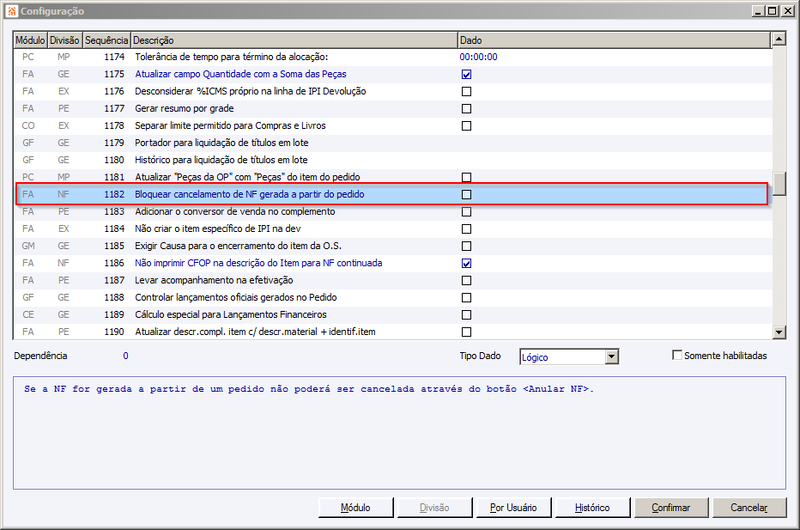
Task: Click the Divisão button
Action: [435, 508]
